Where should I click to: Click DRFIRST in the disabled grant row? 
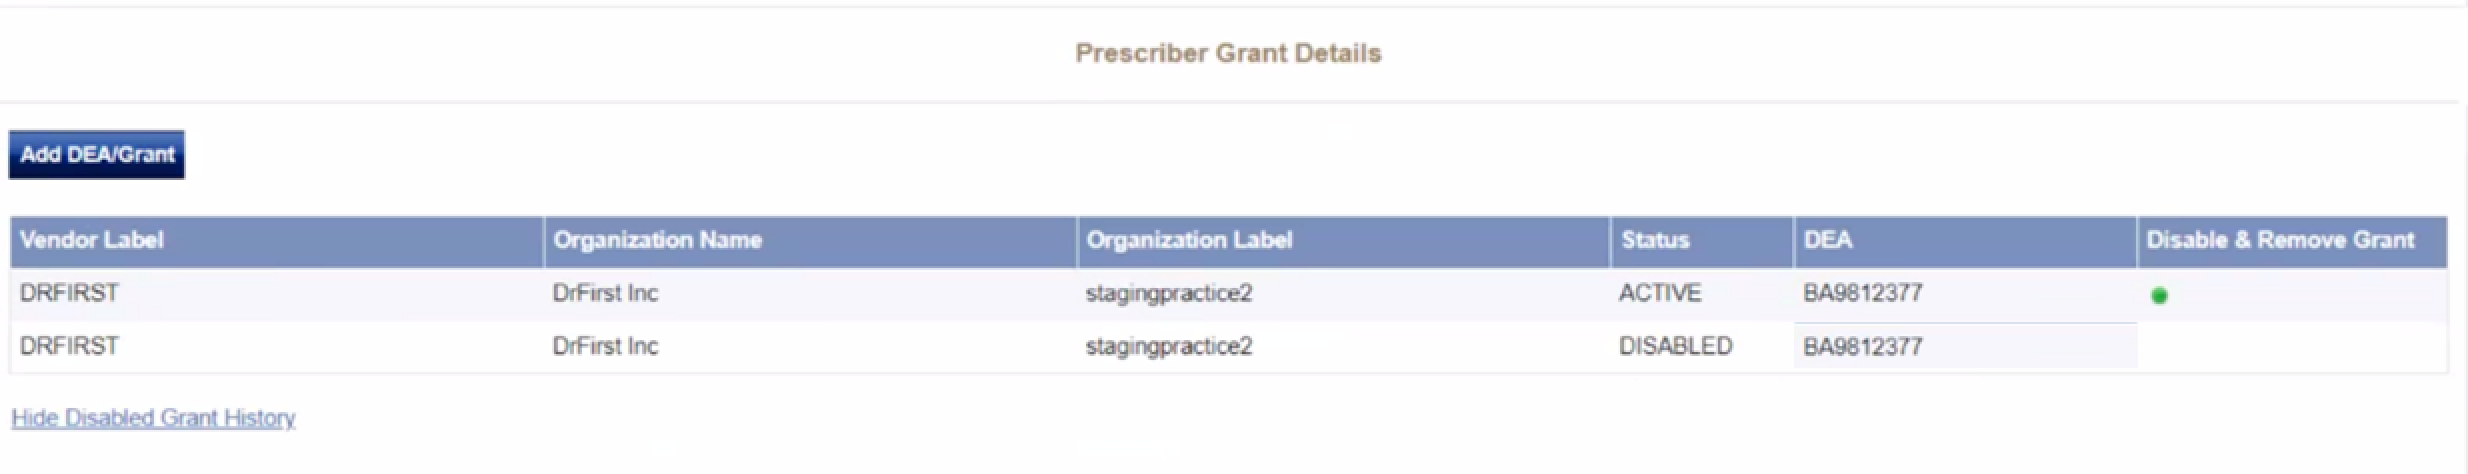pos(69,346)
